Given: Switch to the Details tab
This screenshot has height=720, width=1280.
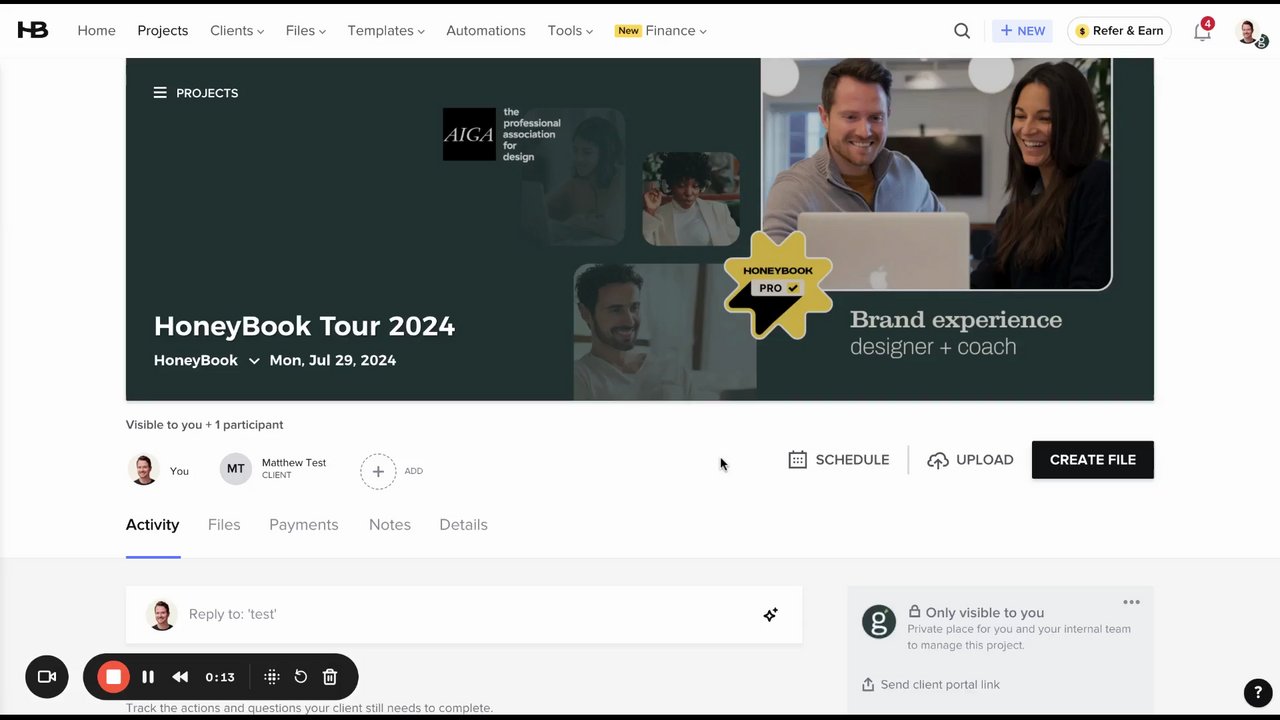Looking at the screenshot, I should (464, 525).
